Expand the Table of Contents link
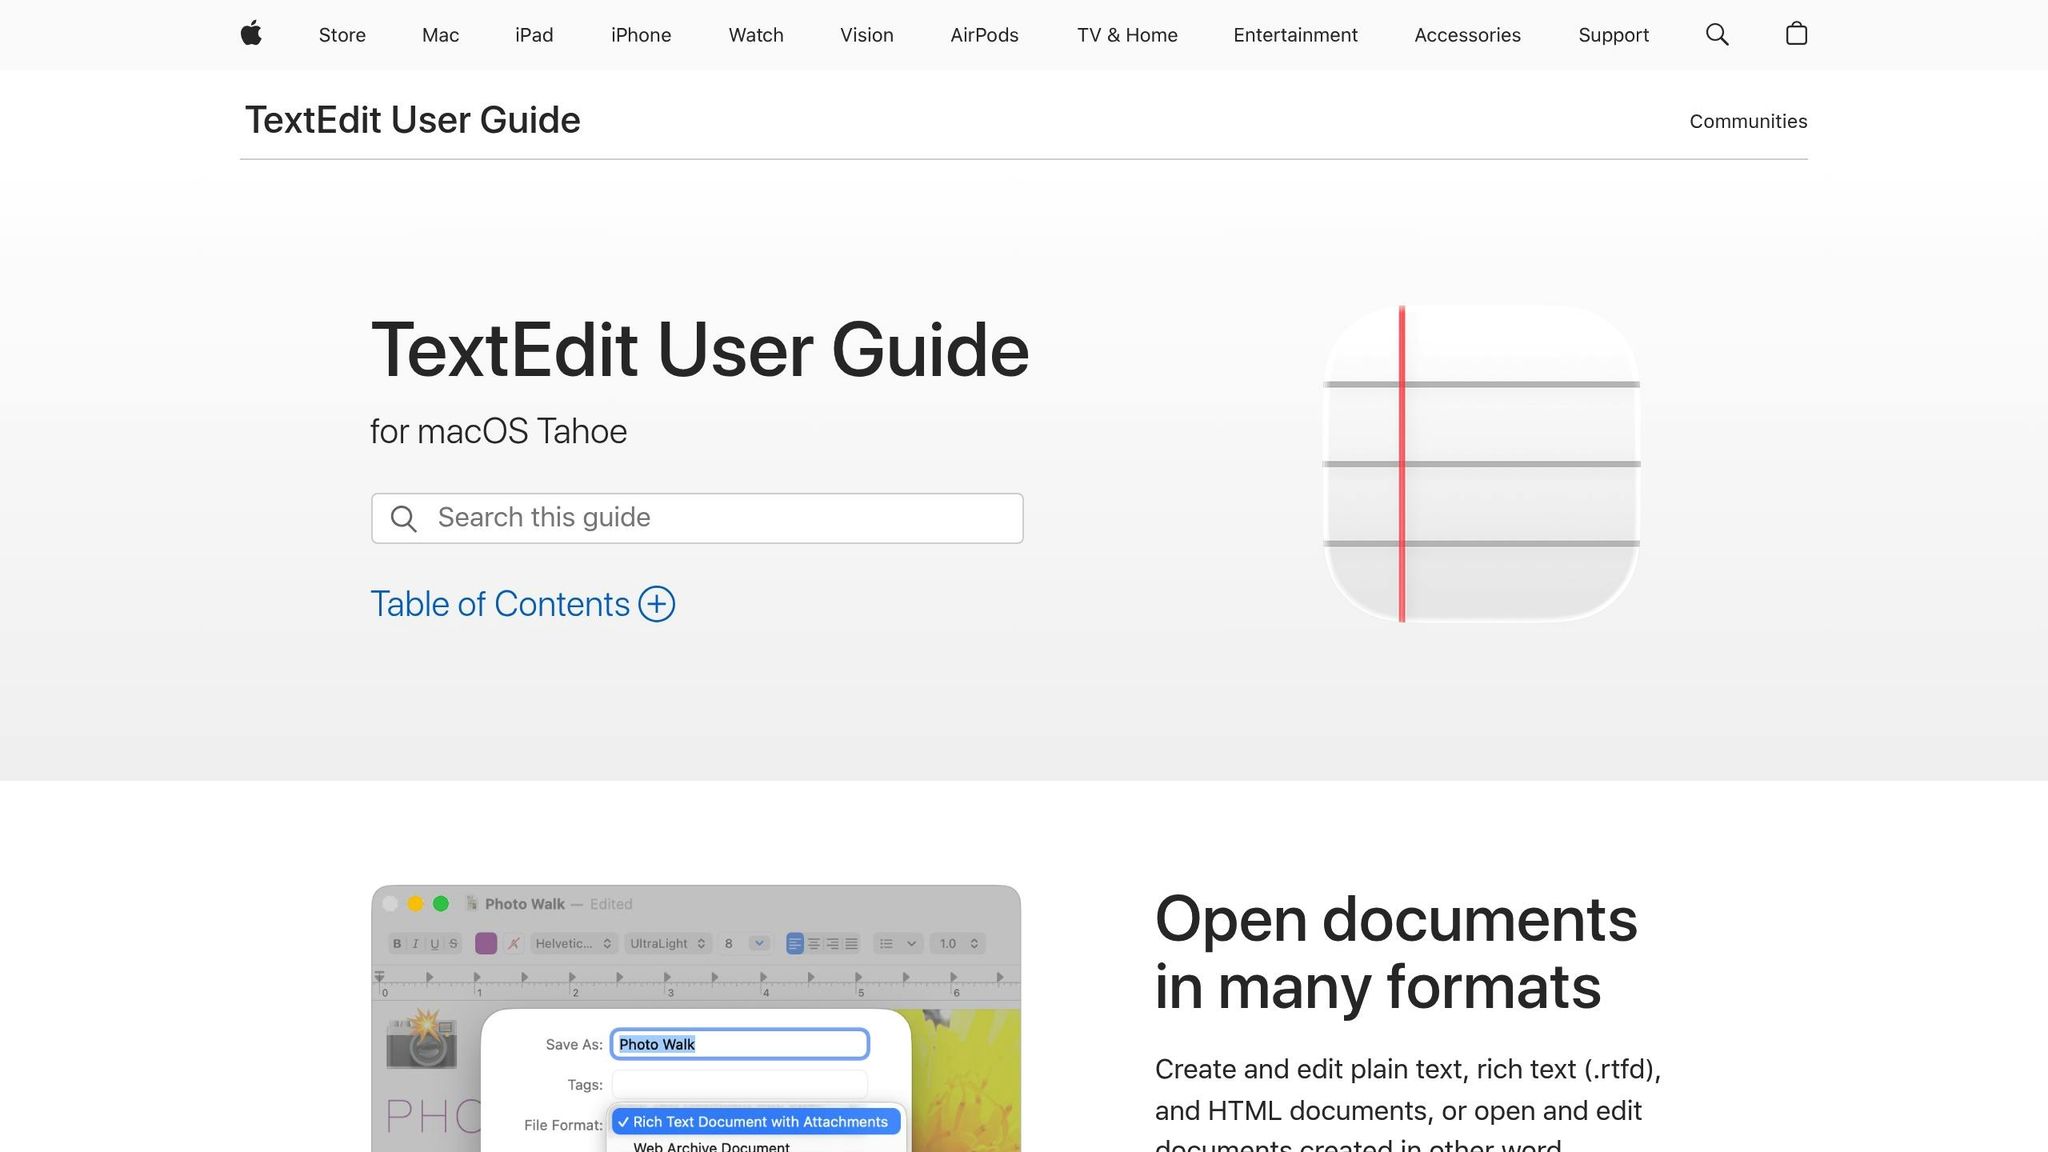The height and width of the screenshot is (1152, 2048). pyautogui.click(x=500, y=604)
